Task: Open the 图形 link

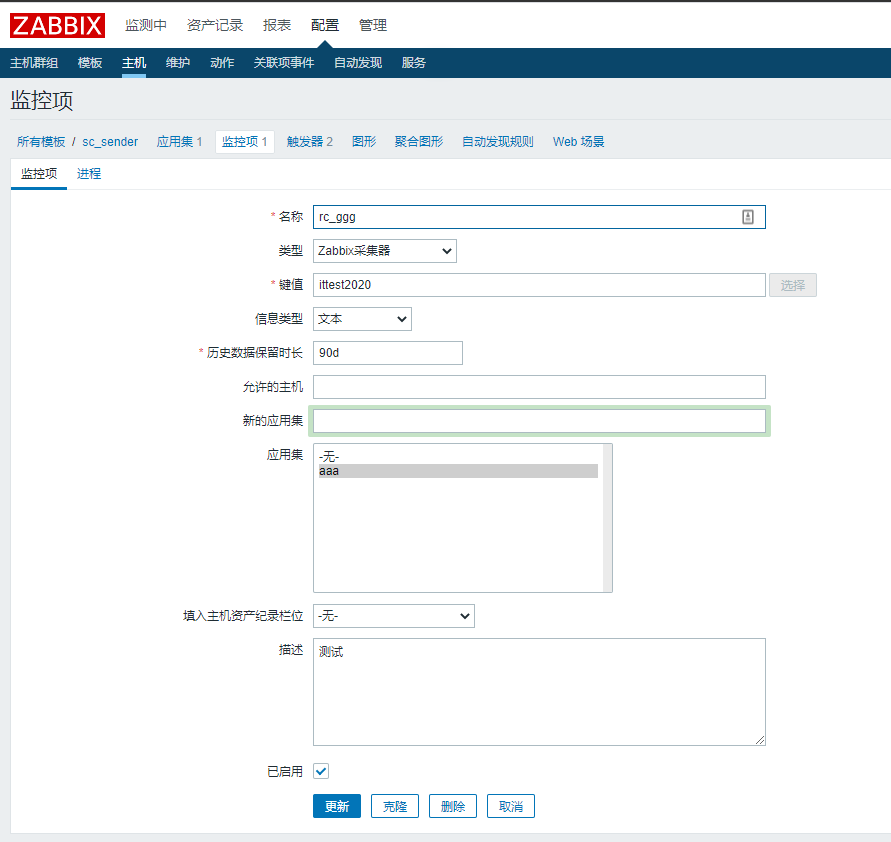Action: [x=364, y=141]
